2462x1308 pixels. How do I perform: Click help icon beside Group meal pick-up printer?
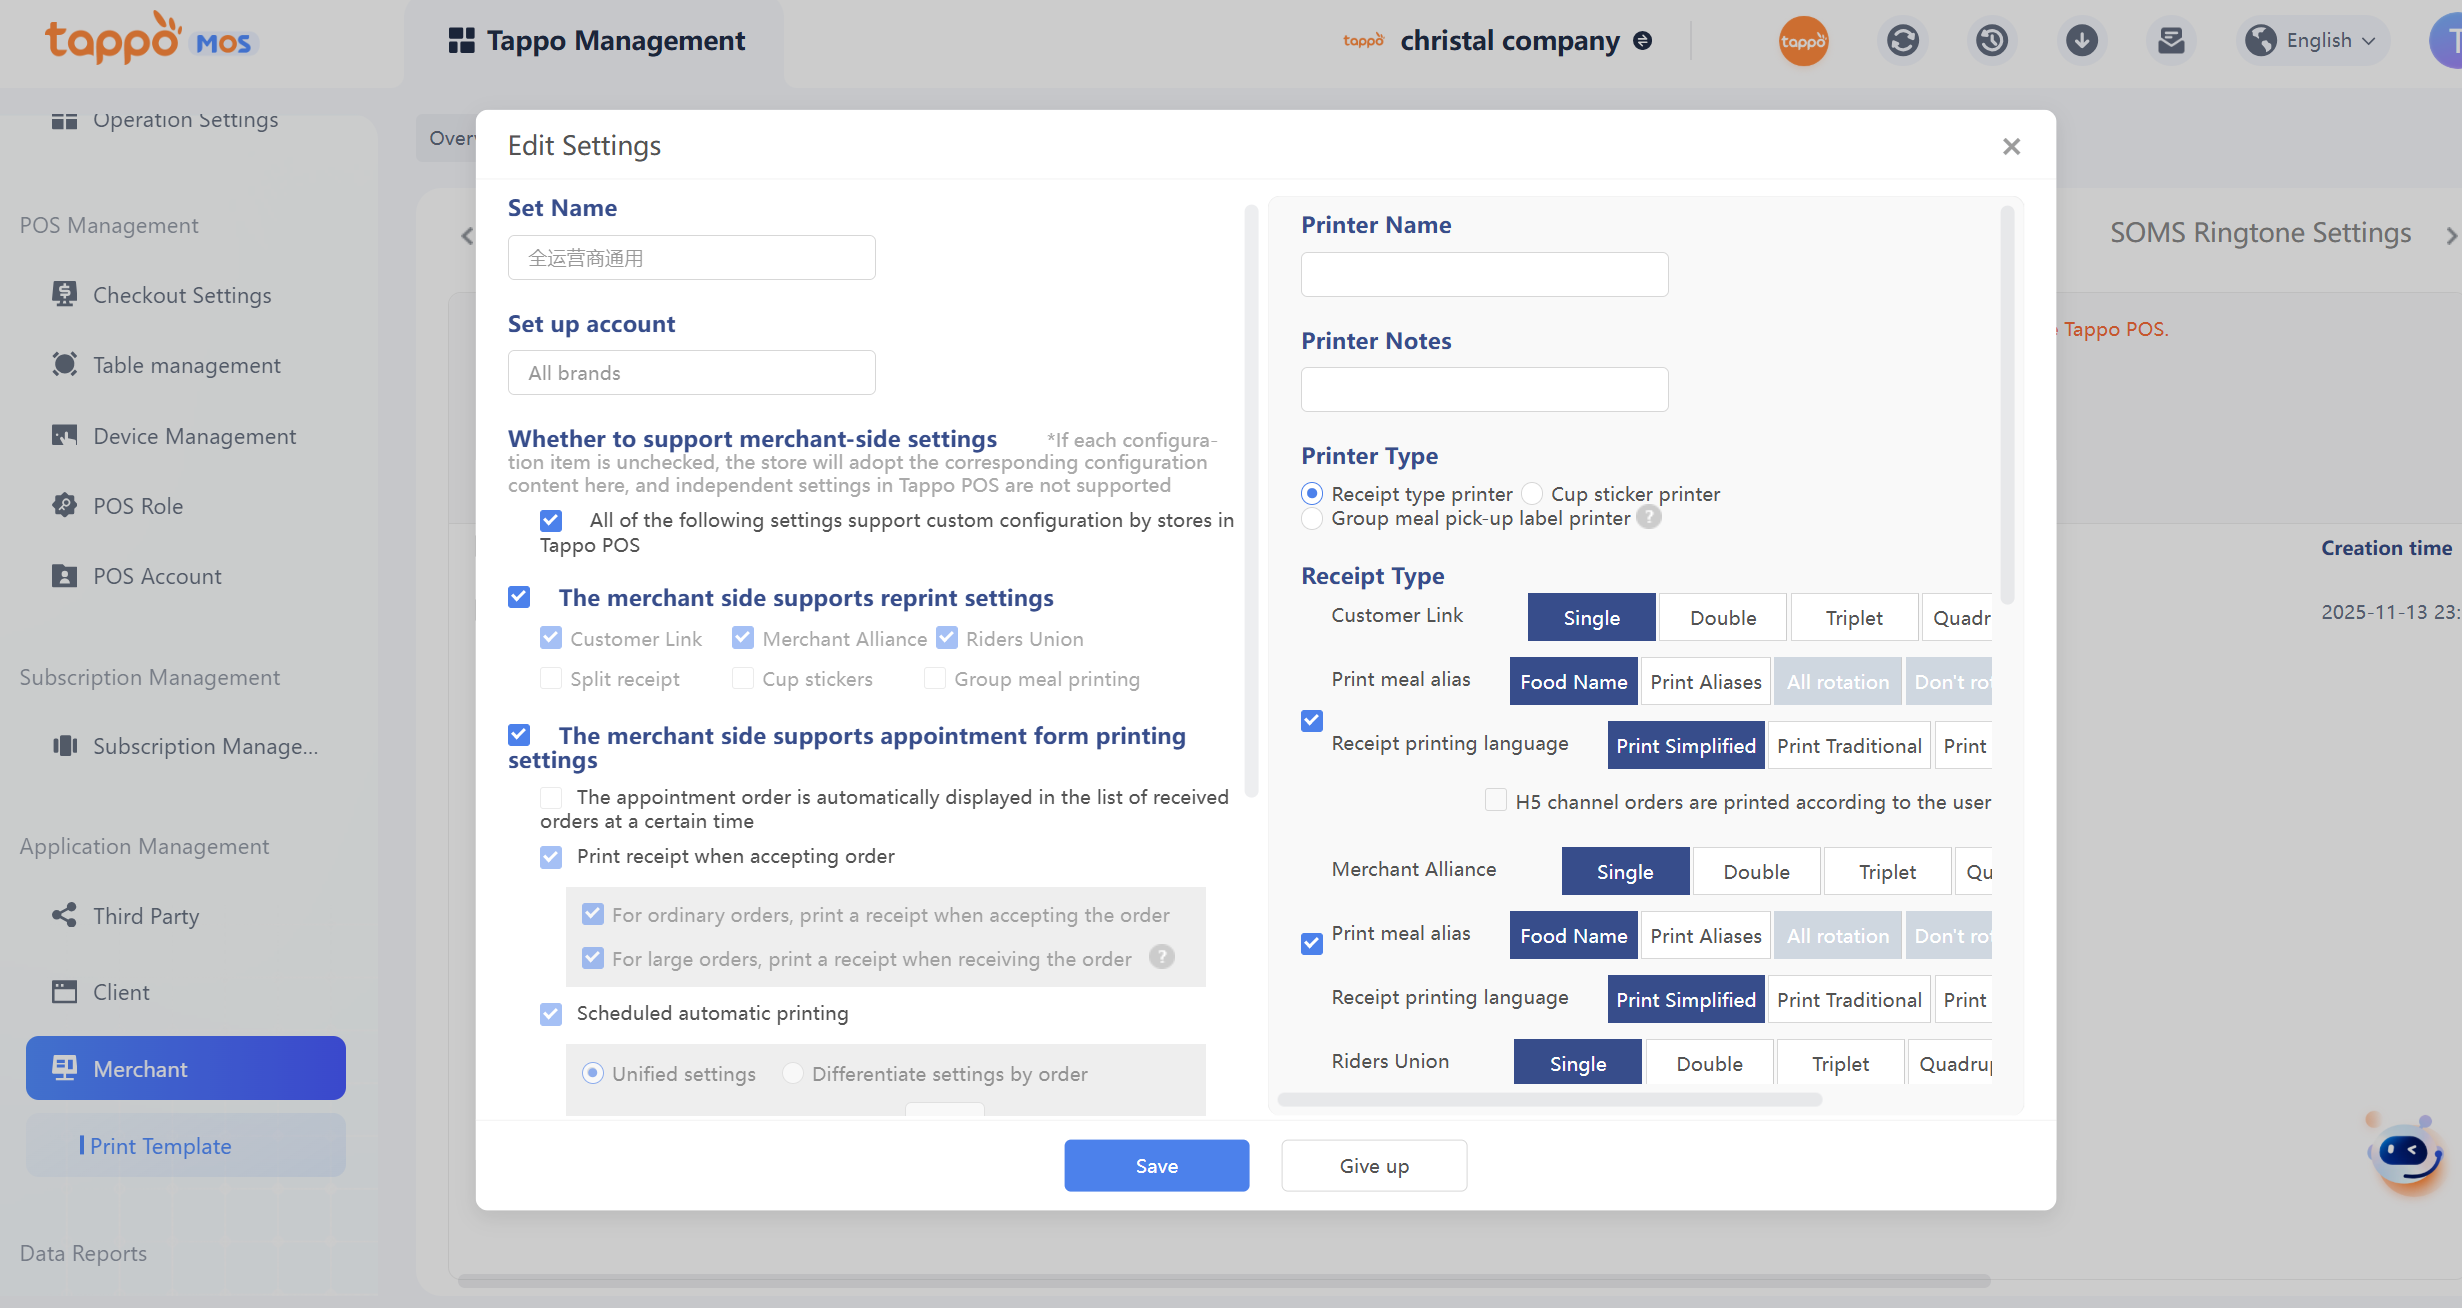1649,518
